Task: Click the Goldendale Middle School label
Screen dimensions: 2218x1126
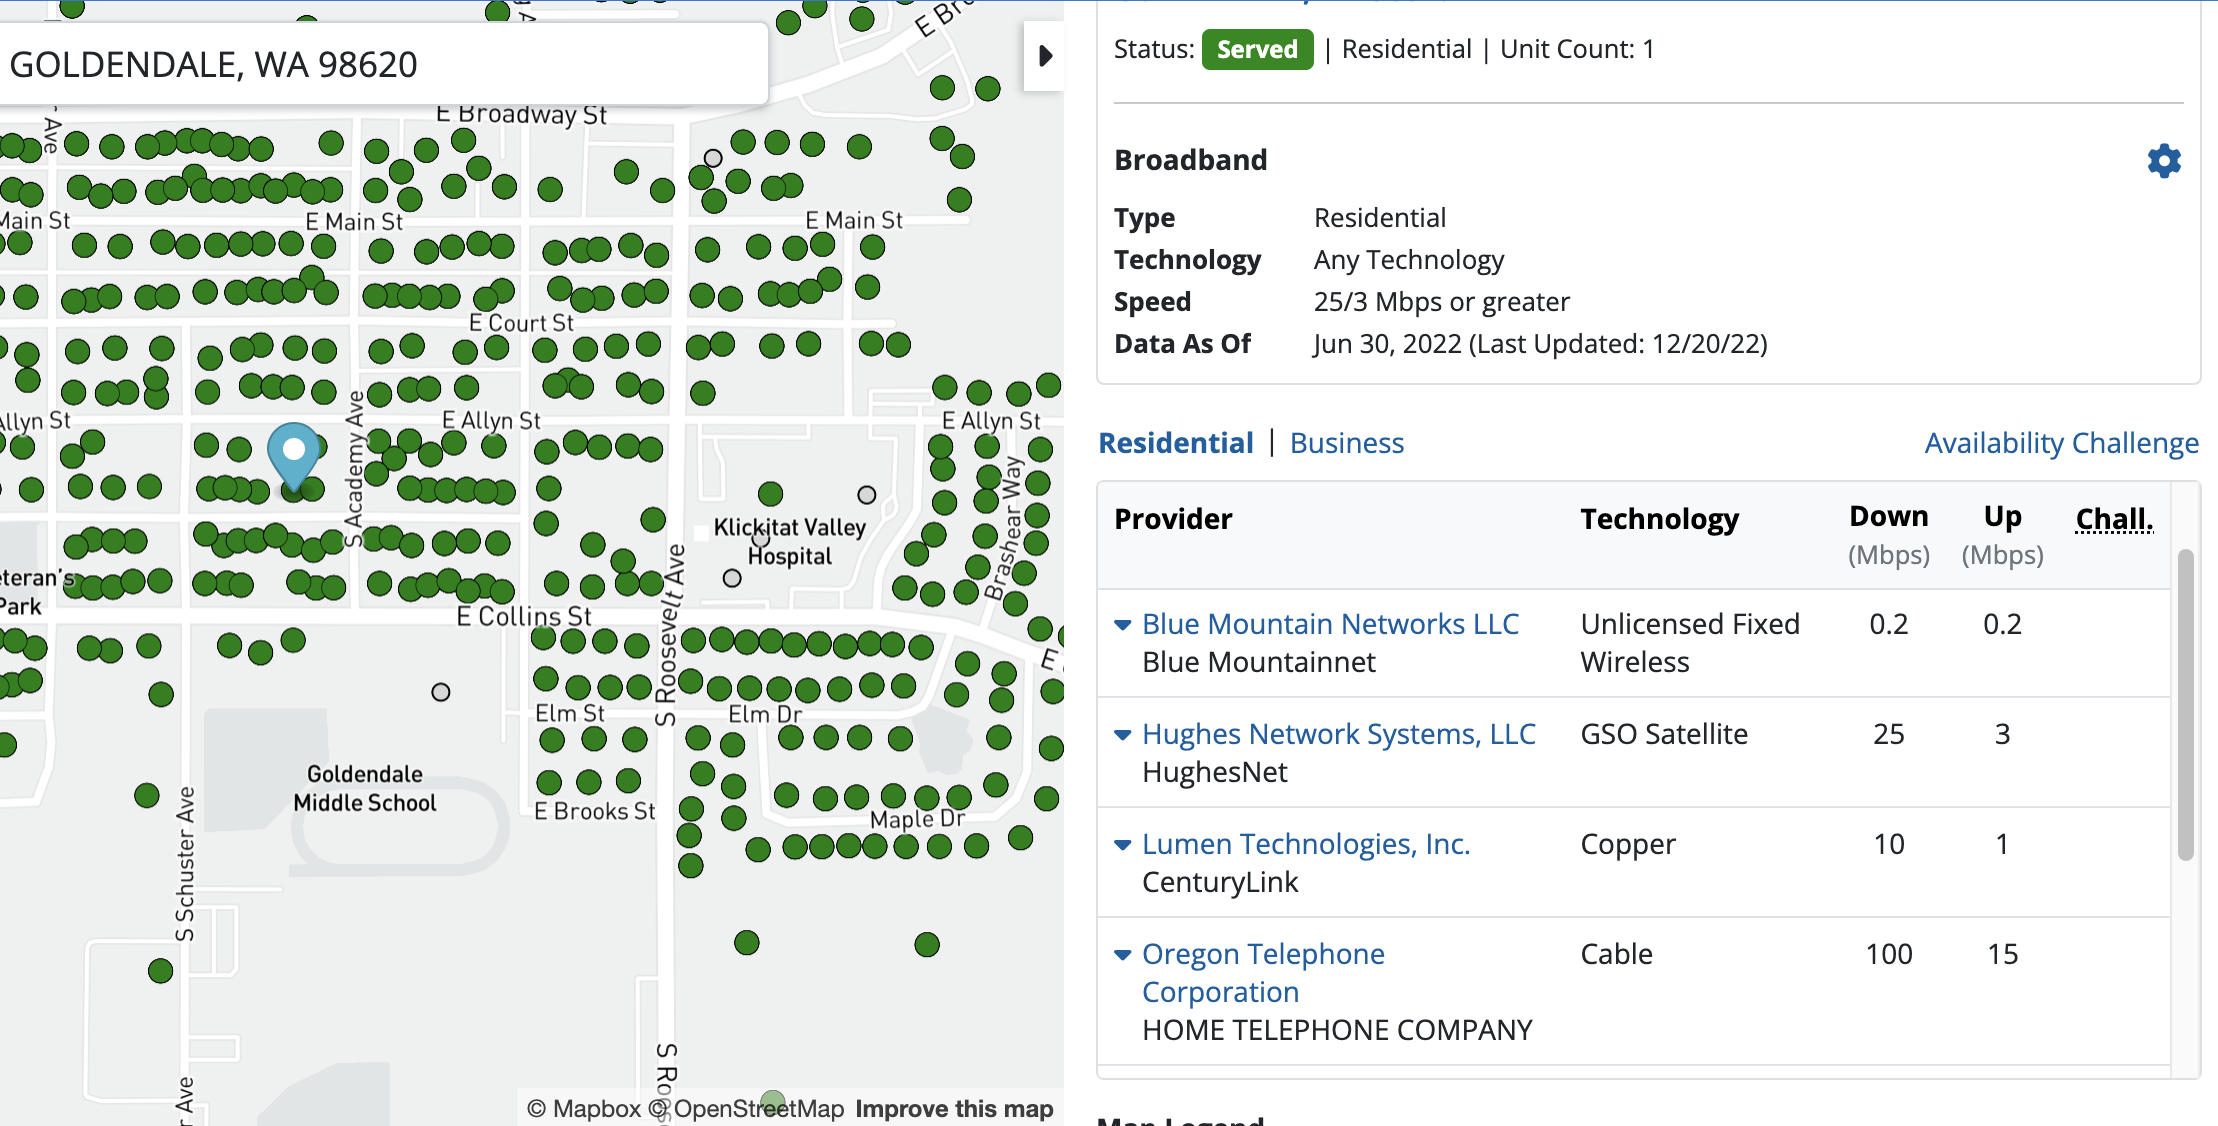Action: (x=365, y=788)
